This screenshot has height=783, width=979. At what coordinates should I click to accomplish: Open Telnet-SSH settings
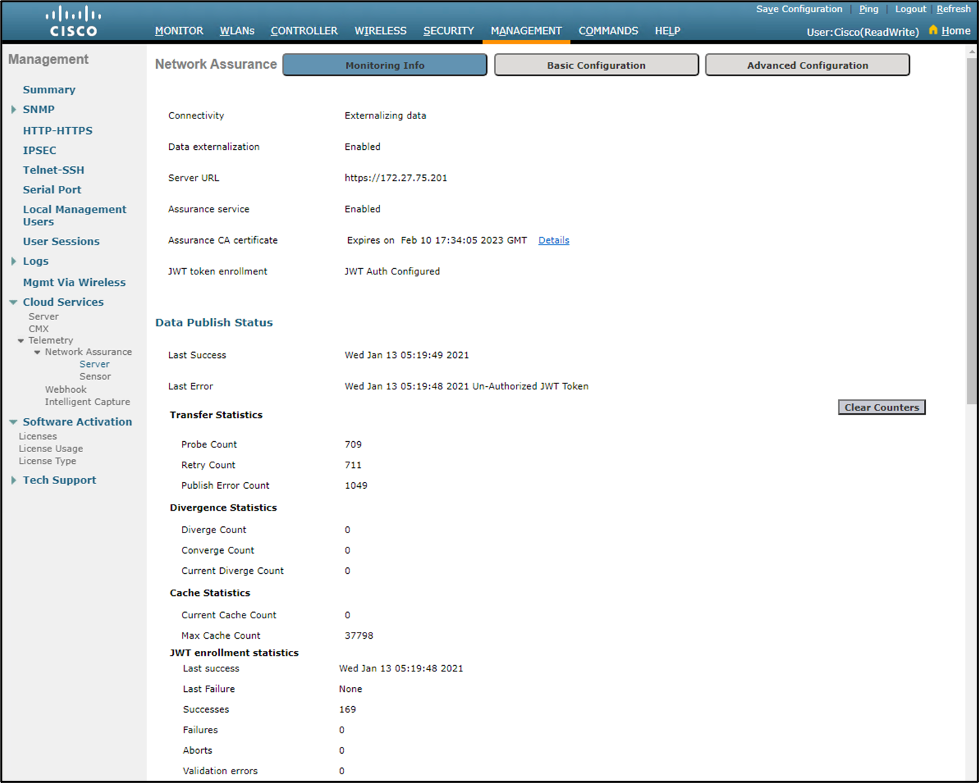[x=53, y=169]
